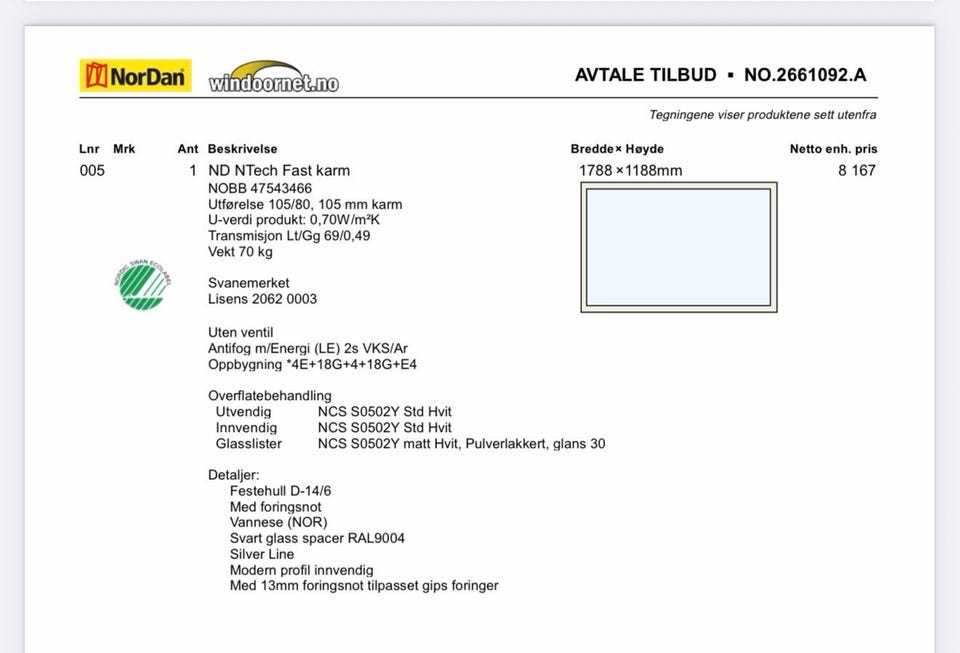The width and height of the screenshot is (960, 653).
Task: Click the note 'Tegningene viser produktene sett utenfra'
Action: (763, 114)
